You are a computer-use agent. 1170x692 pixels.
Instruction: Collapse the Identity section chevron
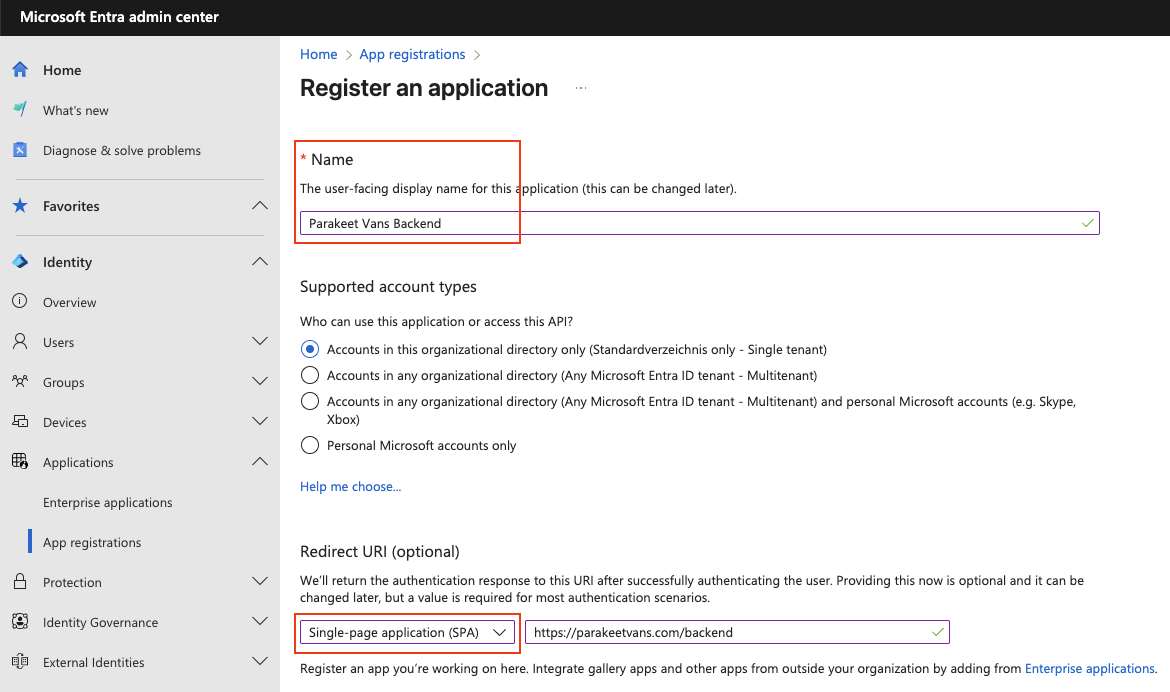[260, 261]
